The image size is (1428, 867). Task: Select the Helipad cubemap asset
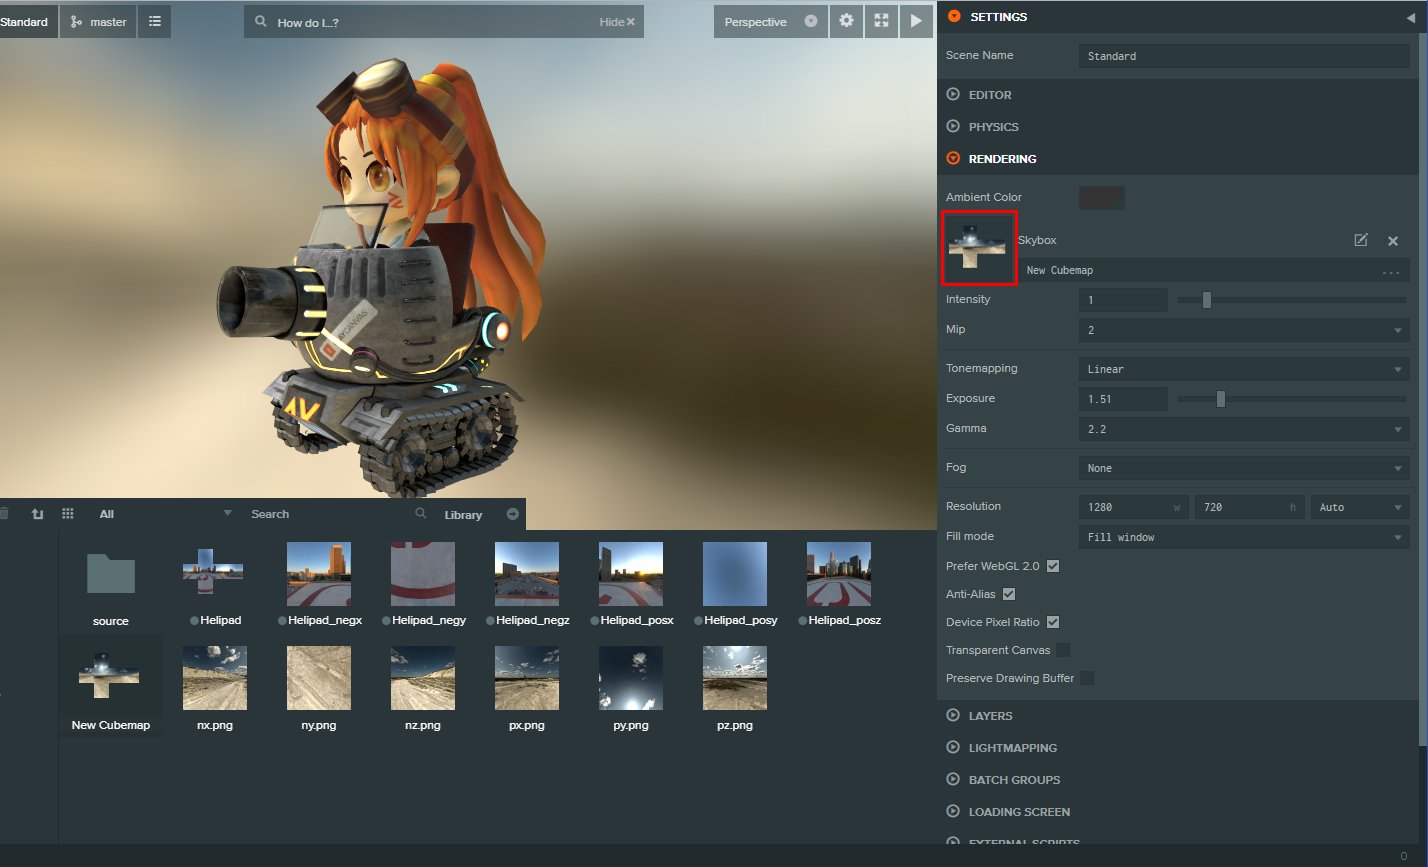214,586
